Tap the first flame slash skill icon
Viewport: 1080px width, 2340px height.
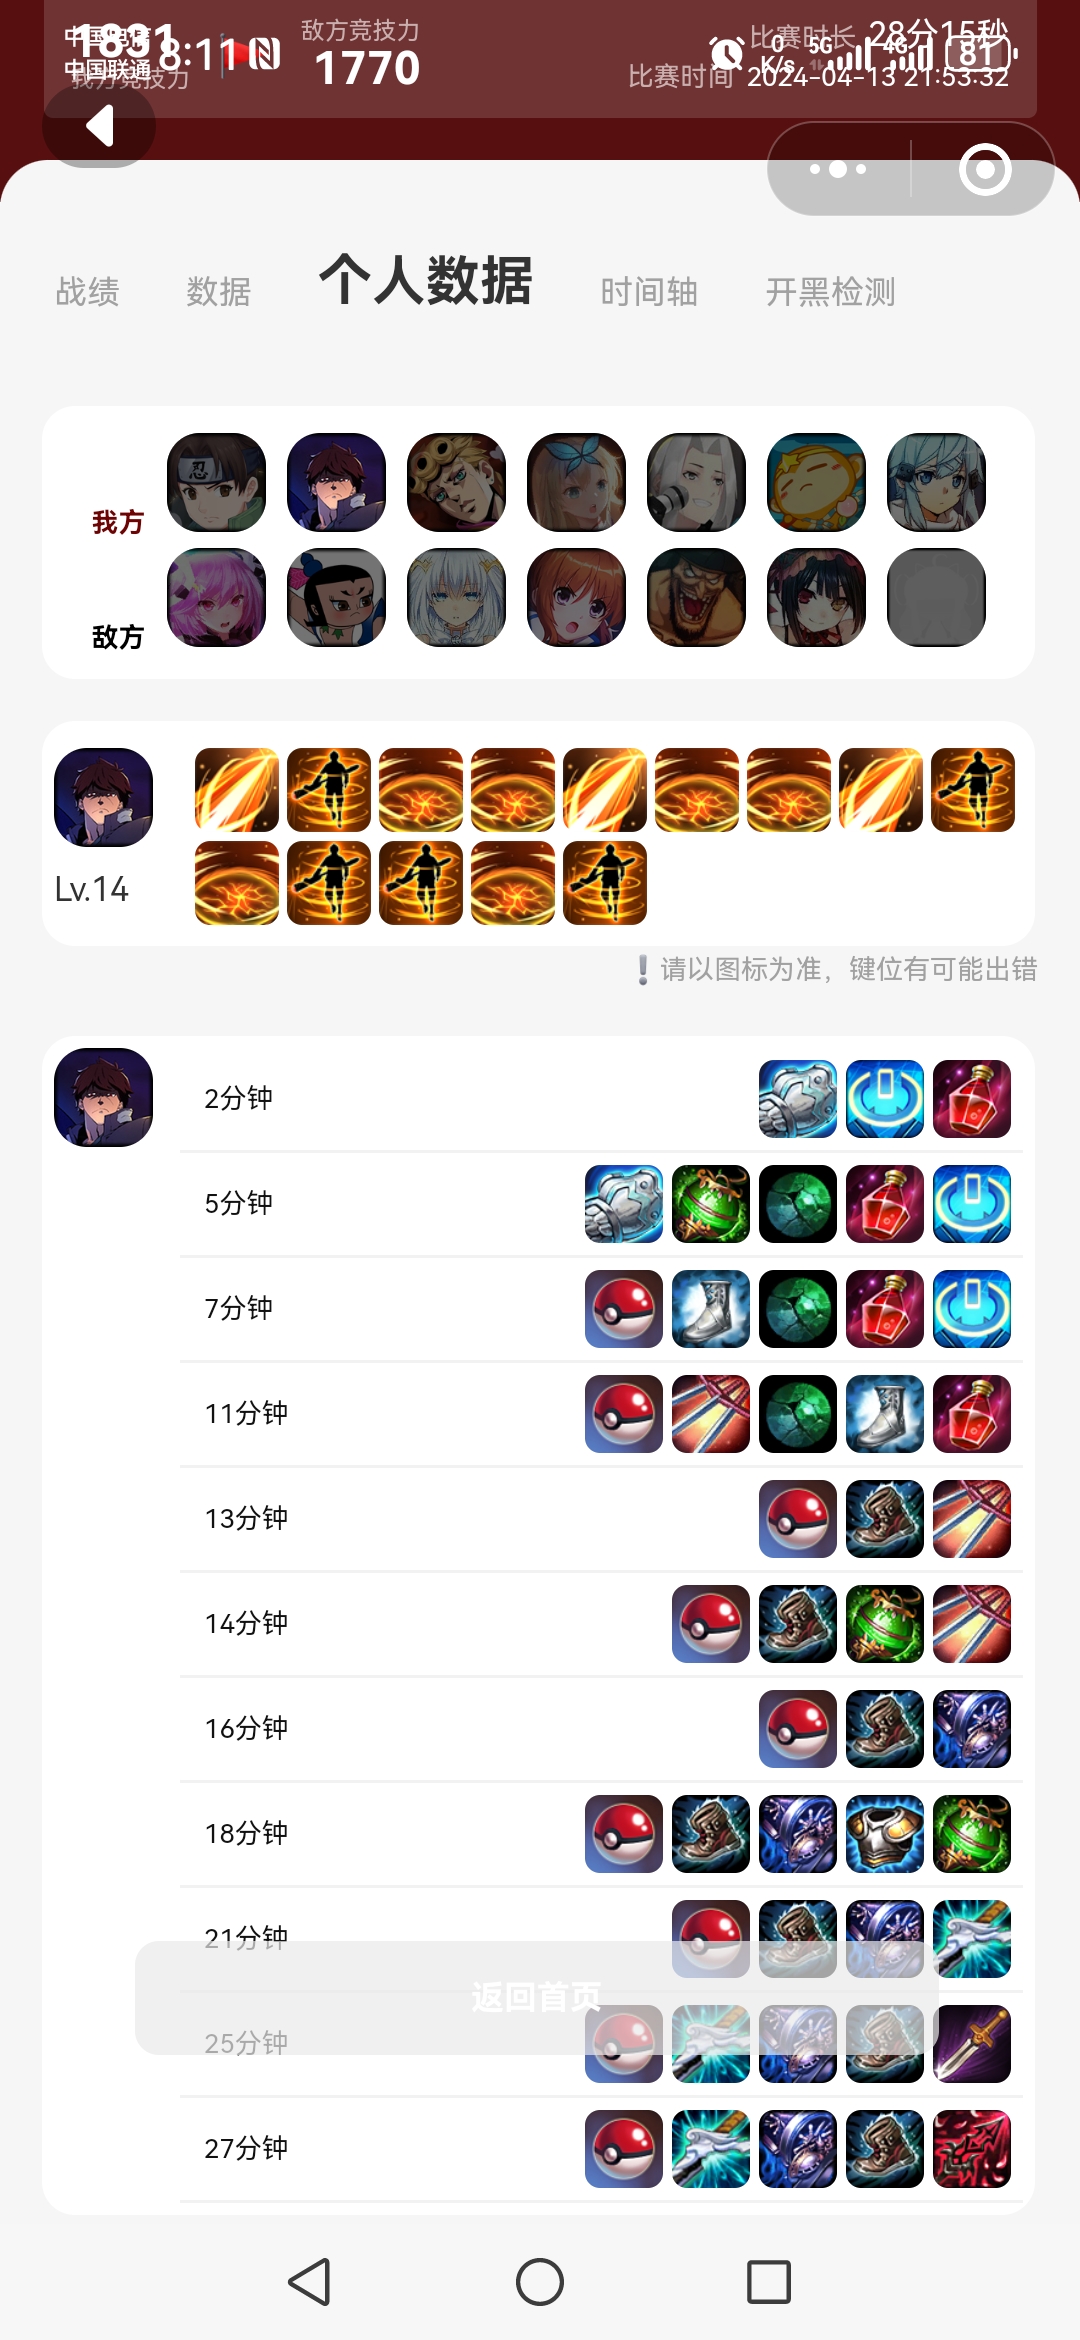coord(237,790)
